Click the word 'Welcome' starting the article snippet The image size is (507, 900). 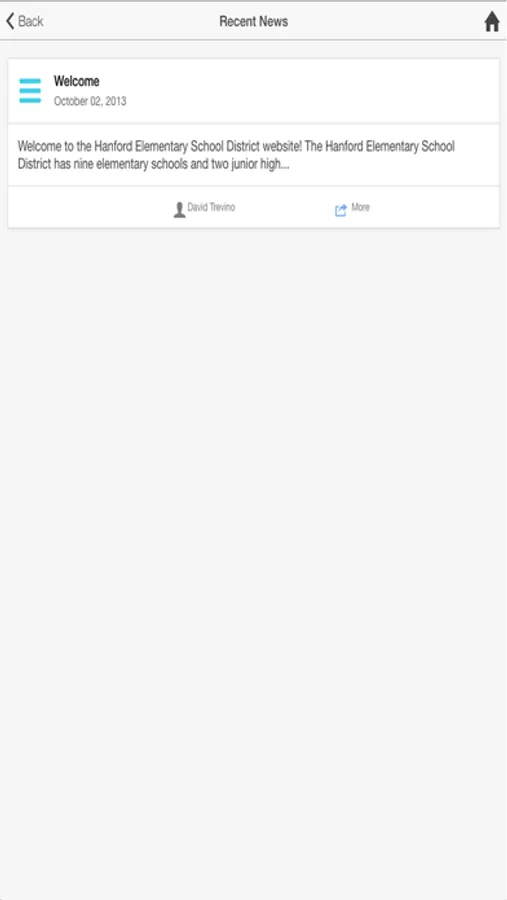(39, 146)
